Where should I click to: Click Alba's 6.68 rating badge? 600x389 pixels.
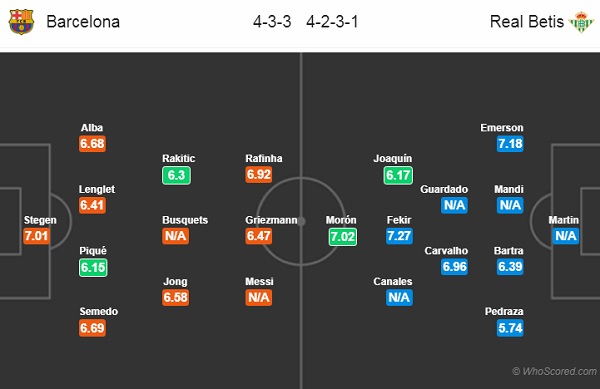tap(92, 144)
